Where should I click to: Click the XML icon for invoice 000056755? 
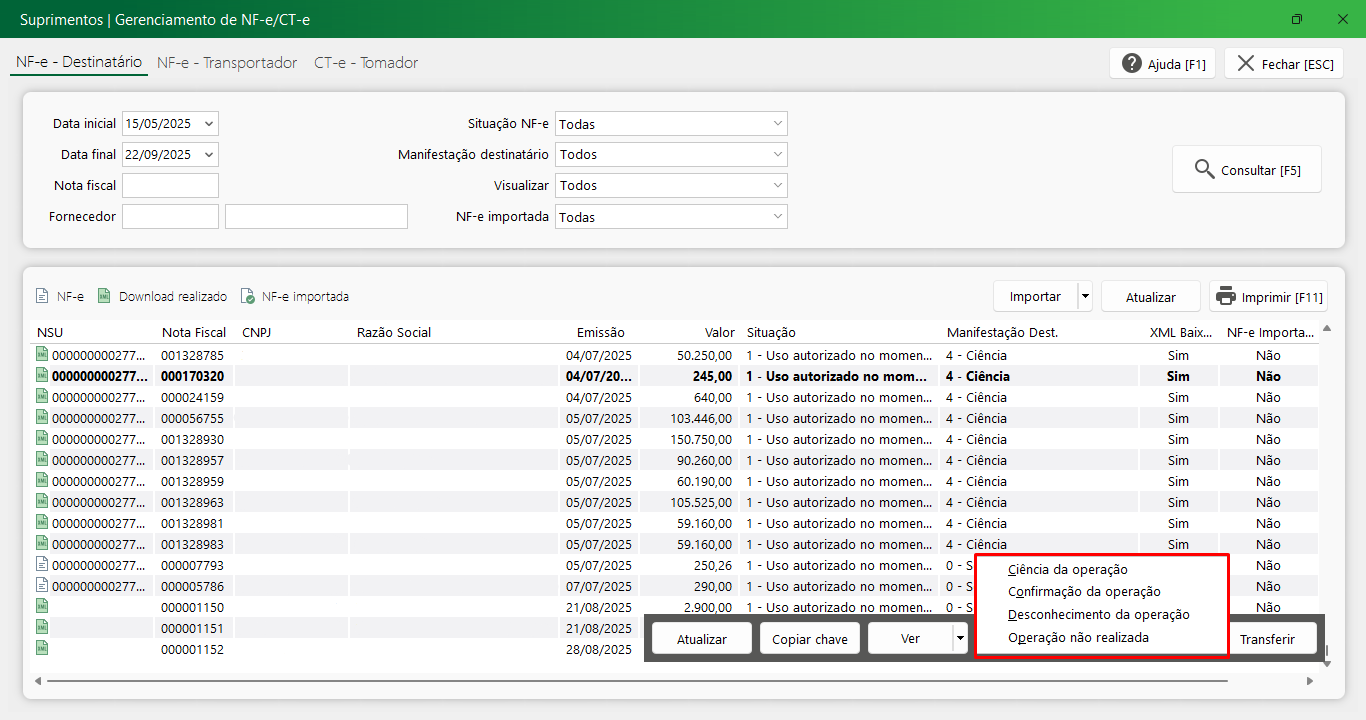[42, 417]
